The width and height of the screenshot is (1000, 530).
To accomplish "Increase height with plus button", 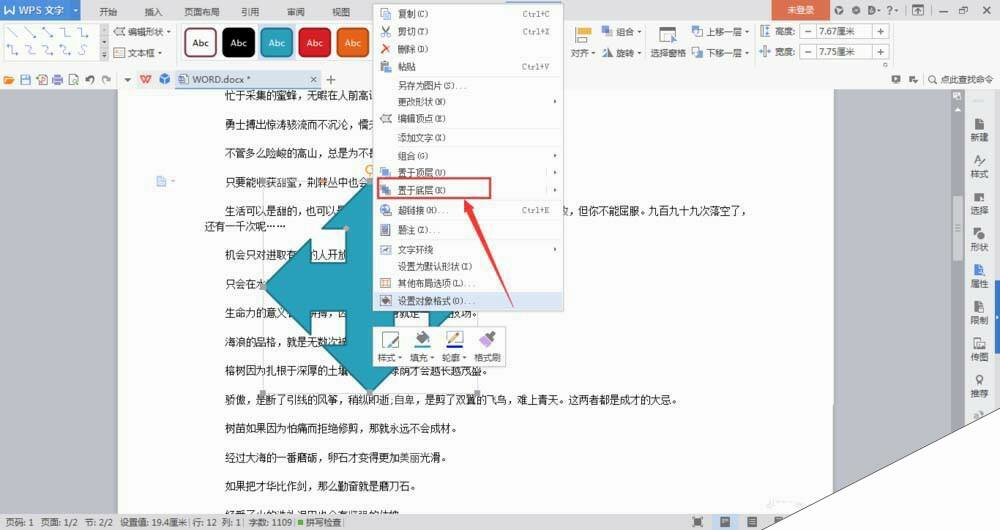I will [880, 31].
